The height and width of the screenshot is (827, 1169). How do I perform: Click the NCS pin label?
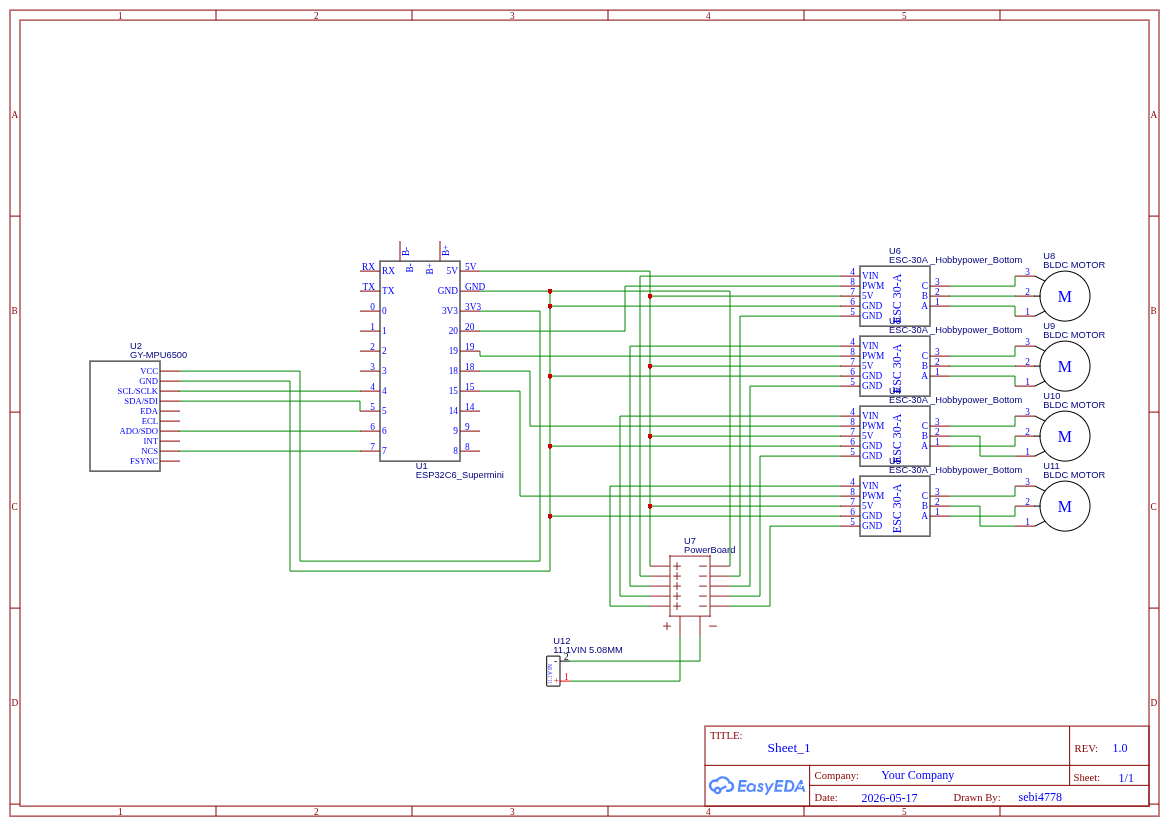point(150,451)
